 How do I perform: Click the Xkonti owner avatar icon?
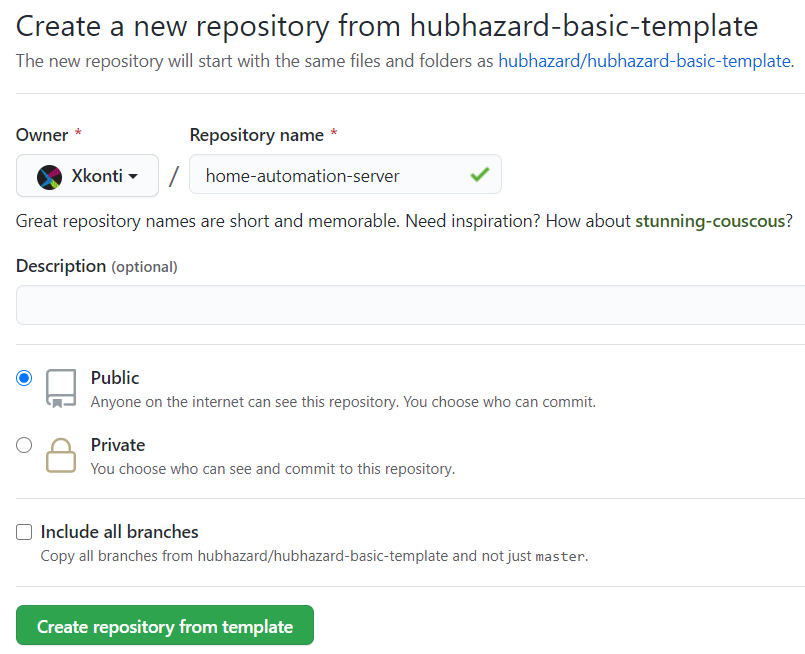(x=47, y=175)
